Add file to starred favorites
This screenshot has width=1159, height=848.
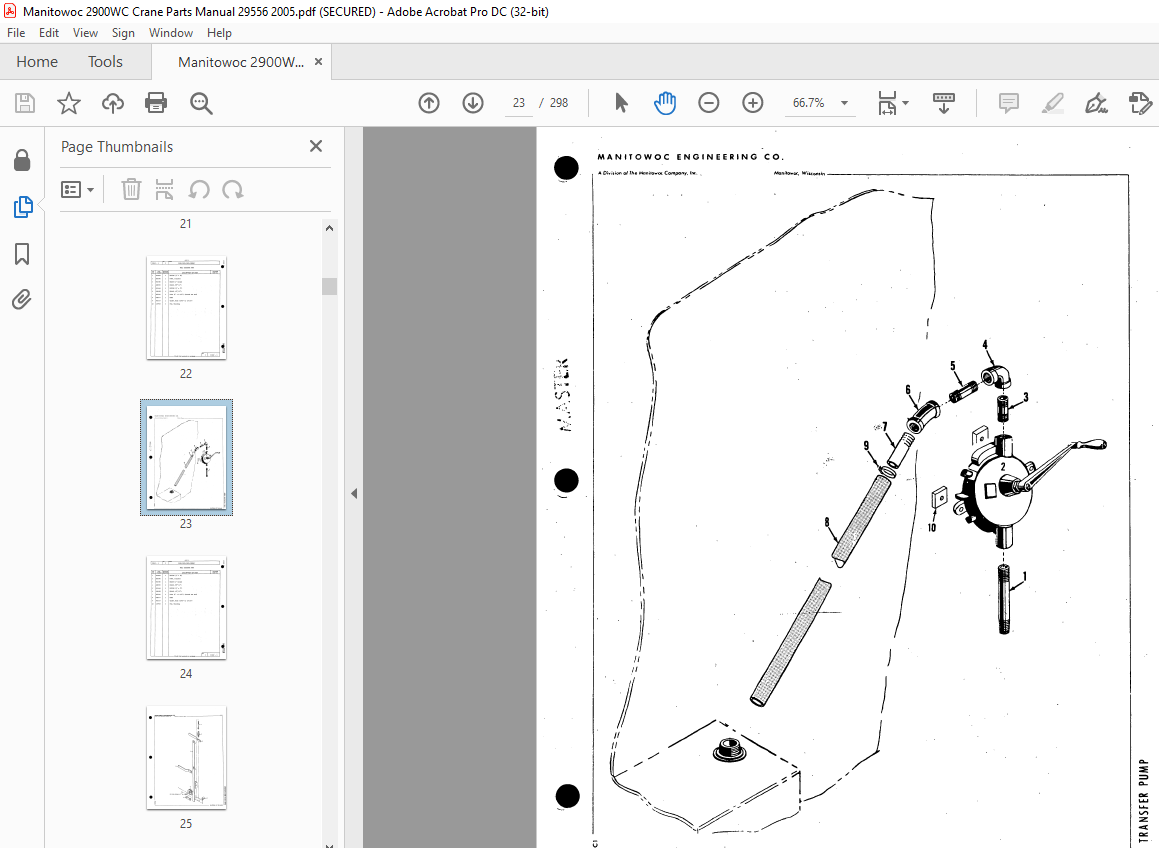(x=69, y=103)
